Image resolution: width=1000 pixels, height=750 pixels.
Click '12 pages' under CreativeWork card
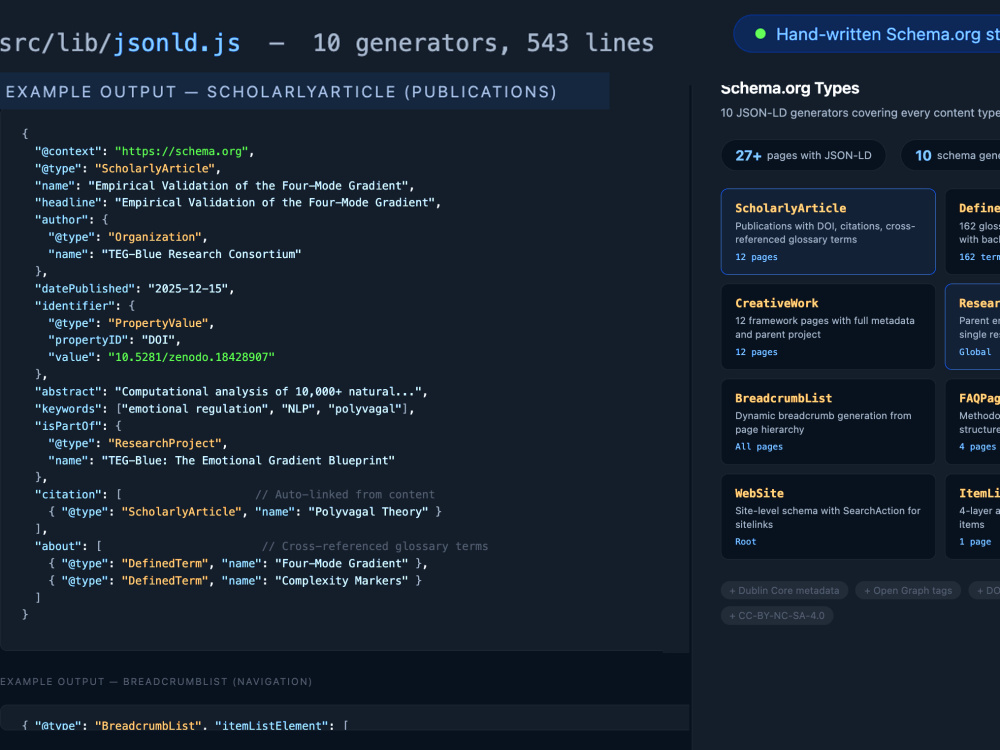(756, 352)
